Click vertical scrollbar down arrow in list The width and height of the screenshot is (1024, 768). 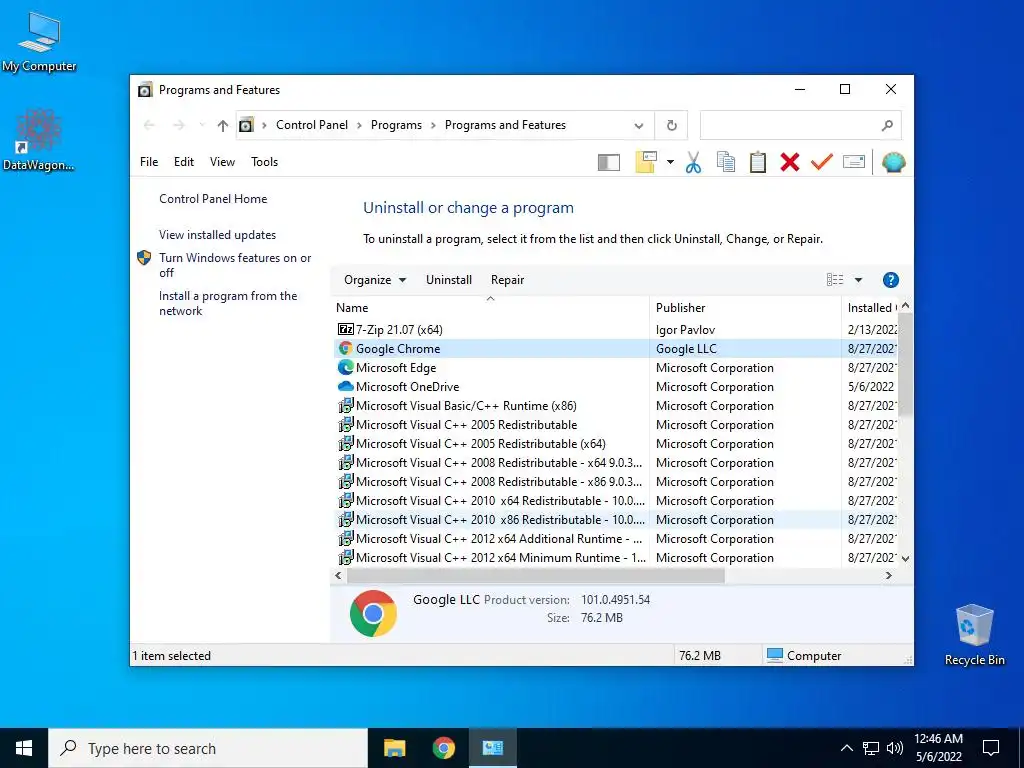coord(905,559)
